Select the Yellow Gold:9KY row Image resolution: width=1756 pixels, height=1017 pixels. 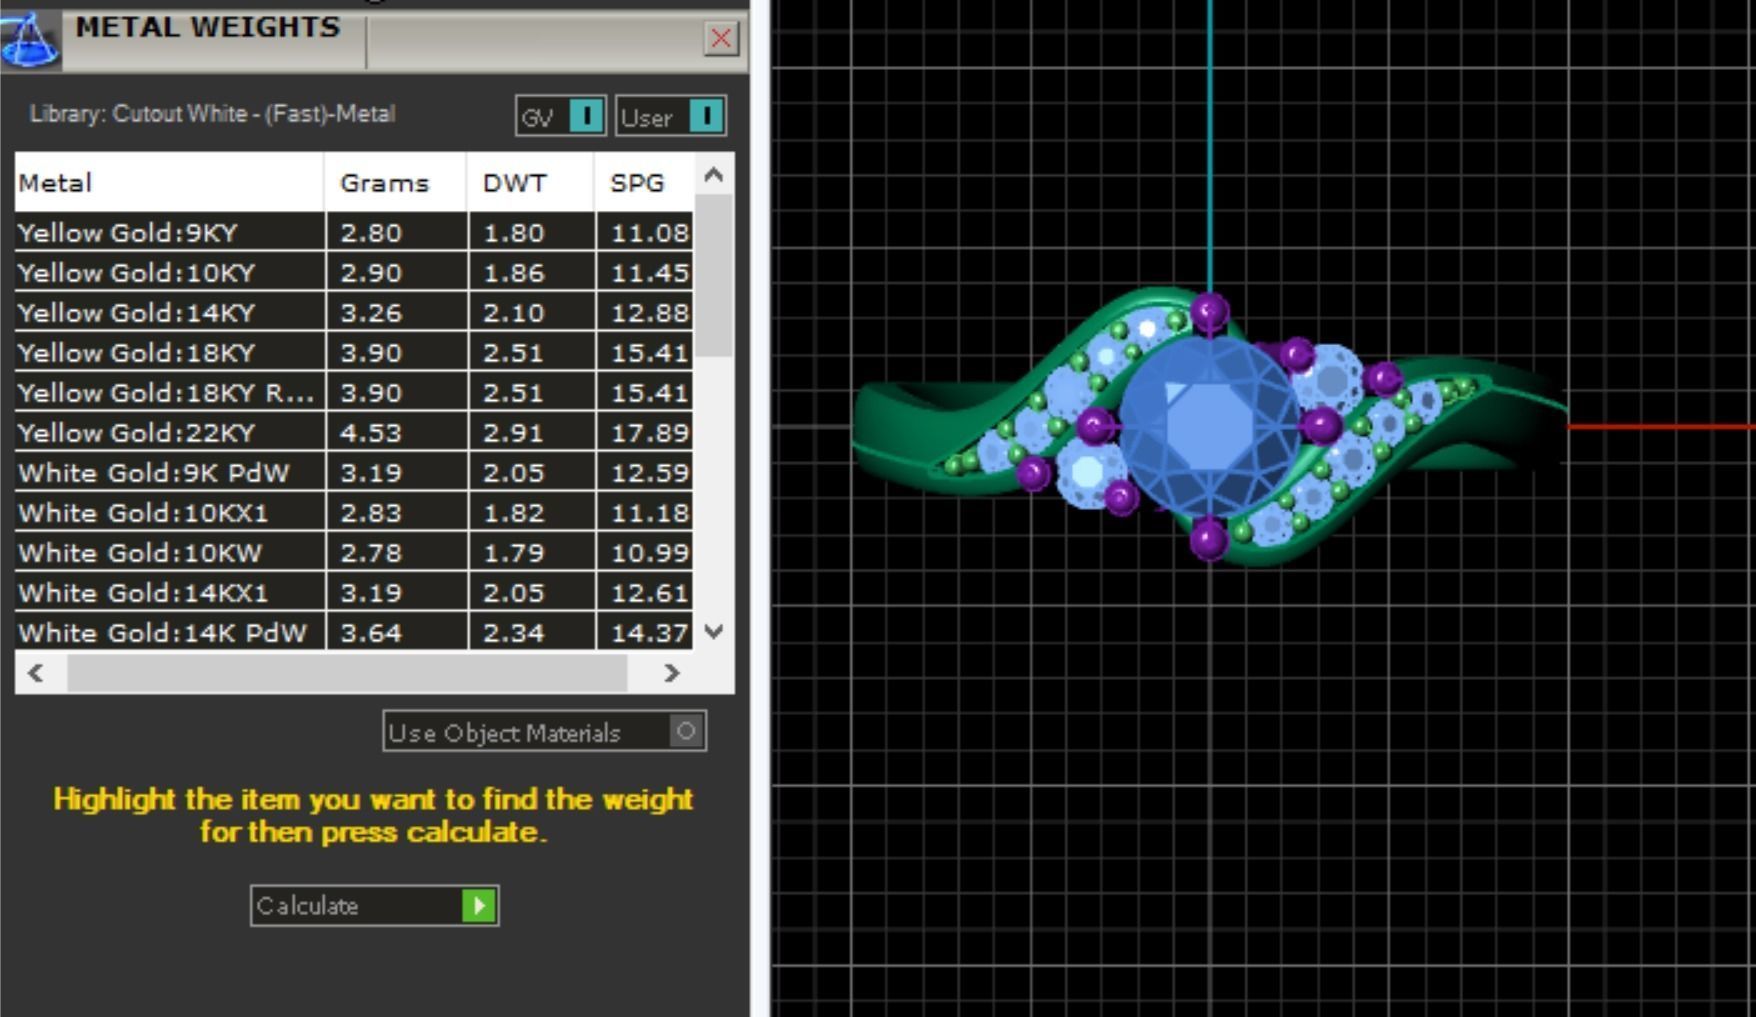click(x=354, y=233)
